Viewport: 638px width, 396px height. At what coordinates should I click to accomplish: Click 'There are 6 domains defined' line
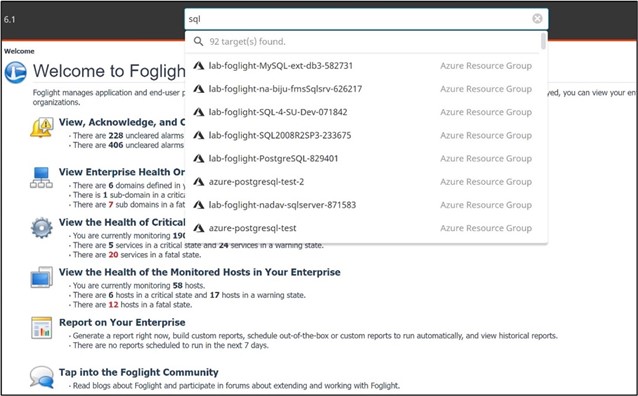coord(128,185)
